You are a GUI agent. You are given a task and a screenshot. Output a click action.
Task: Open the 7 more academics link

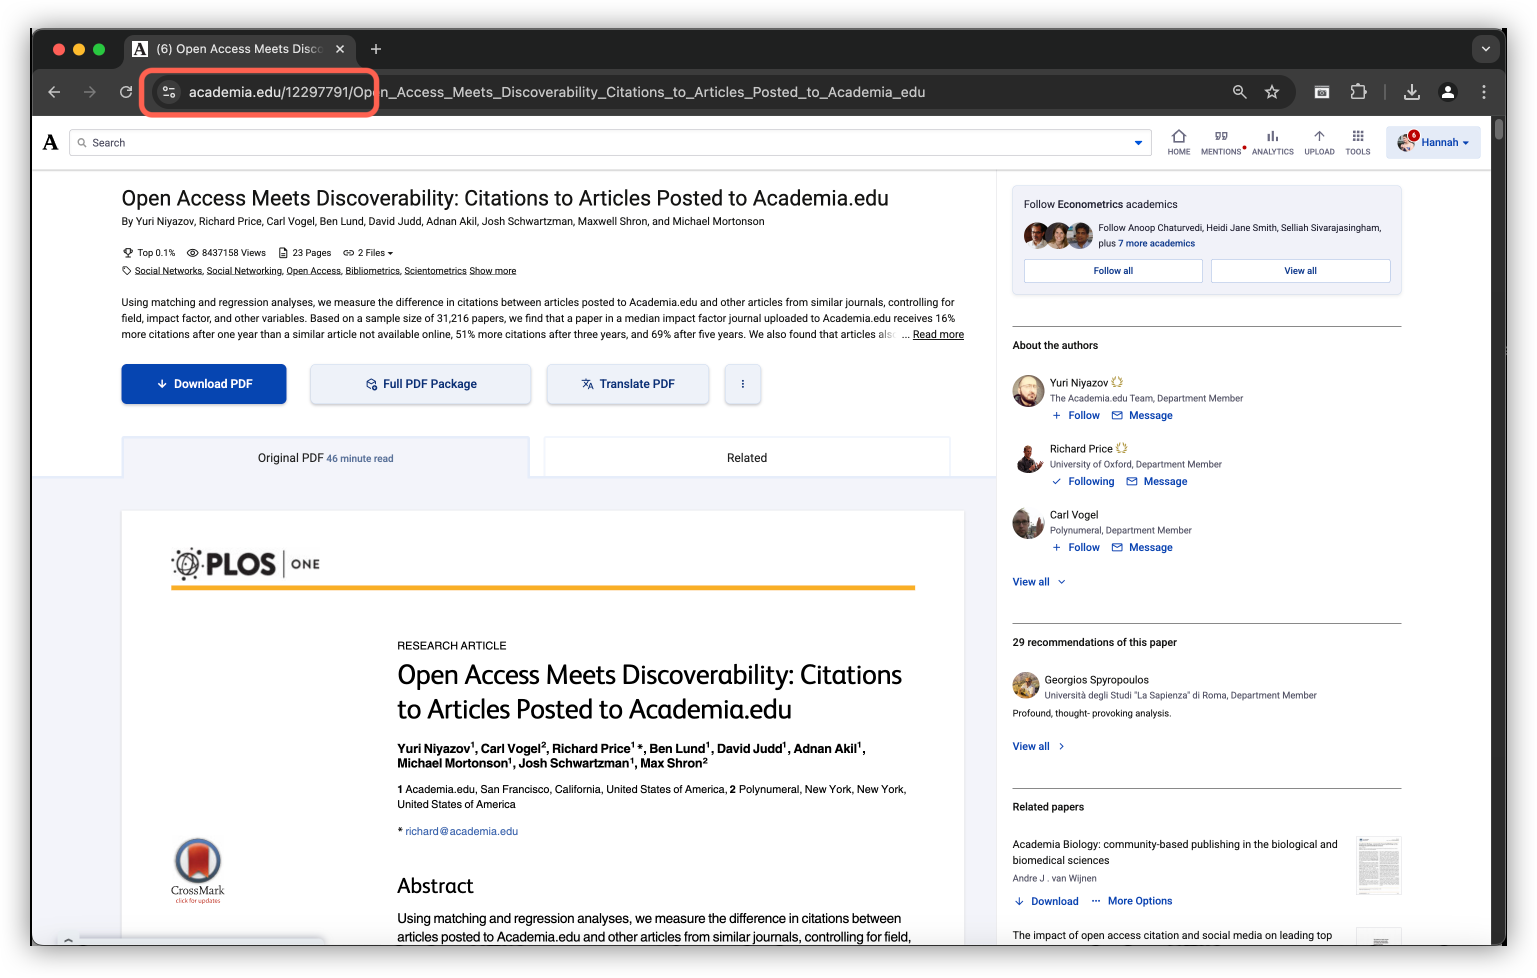[1157, 244]
